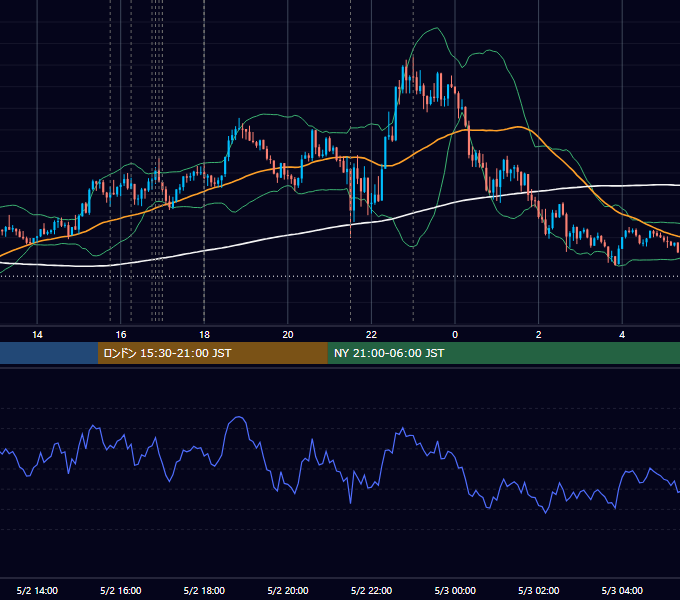Click hour label 20 on price chart axis
The width and height of the screenshot is (680, 600).
[288, 335]
